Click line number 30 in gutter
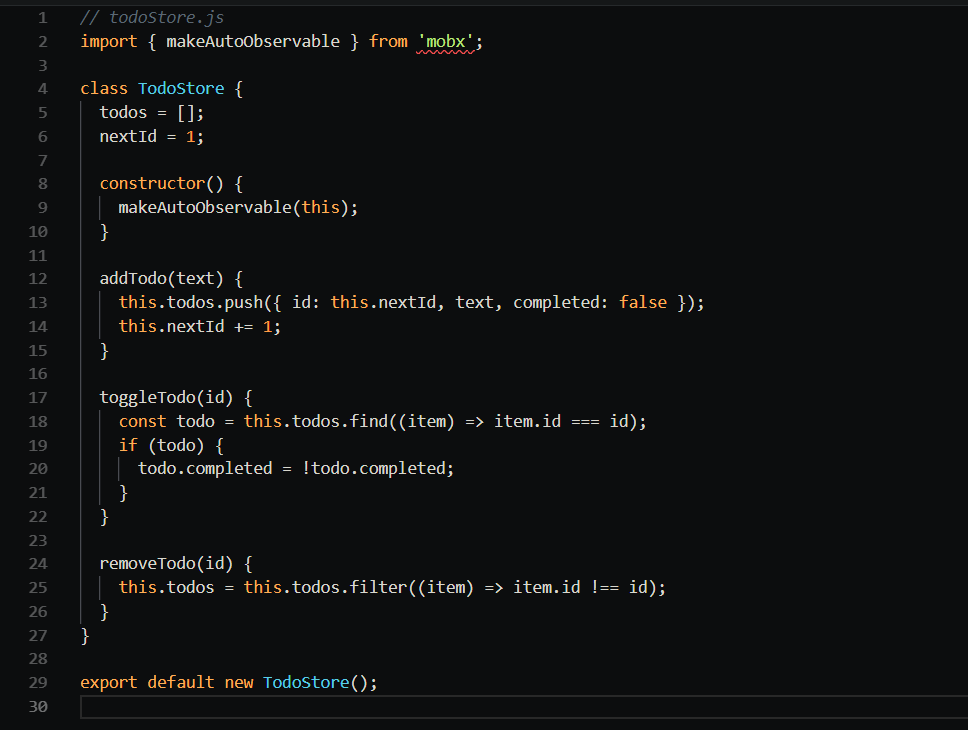 (x=38, y=706)
